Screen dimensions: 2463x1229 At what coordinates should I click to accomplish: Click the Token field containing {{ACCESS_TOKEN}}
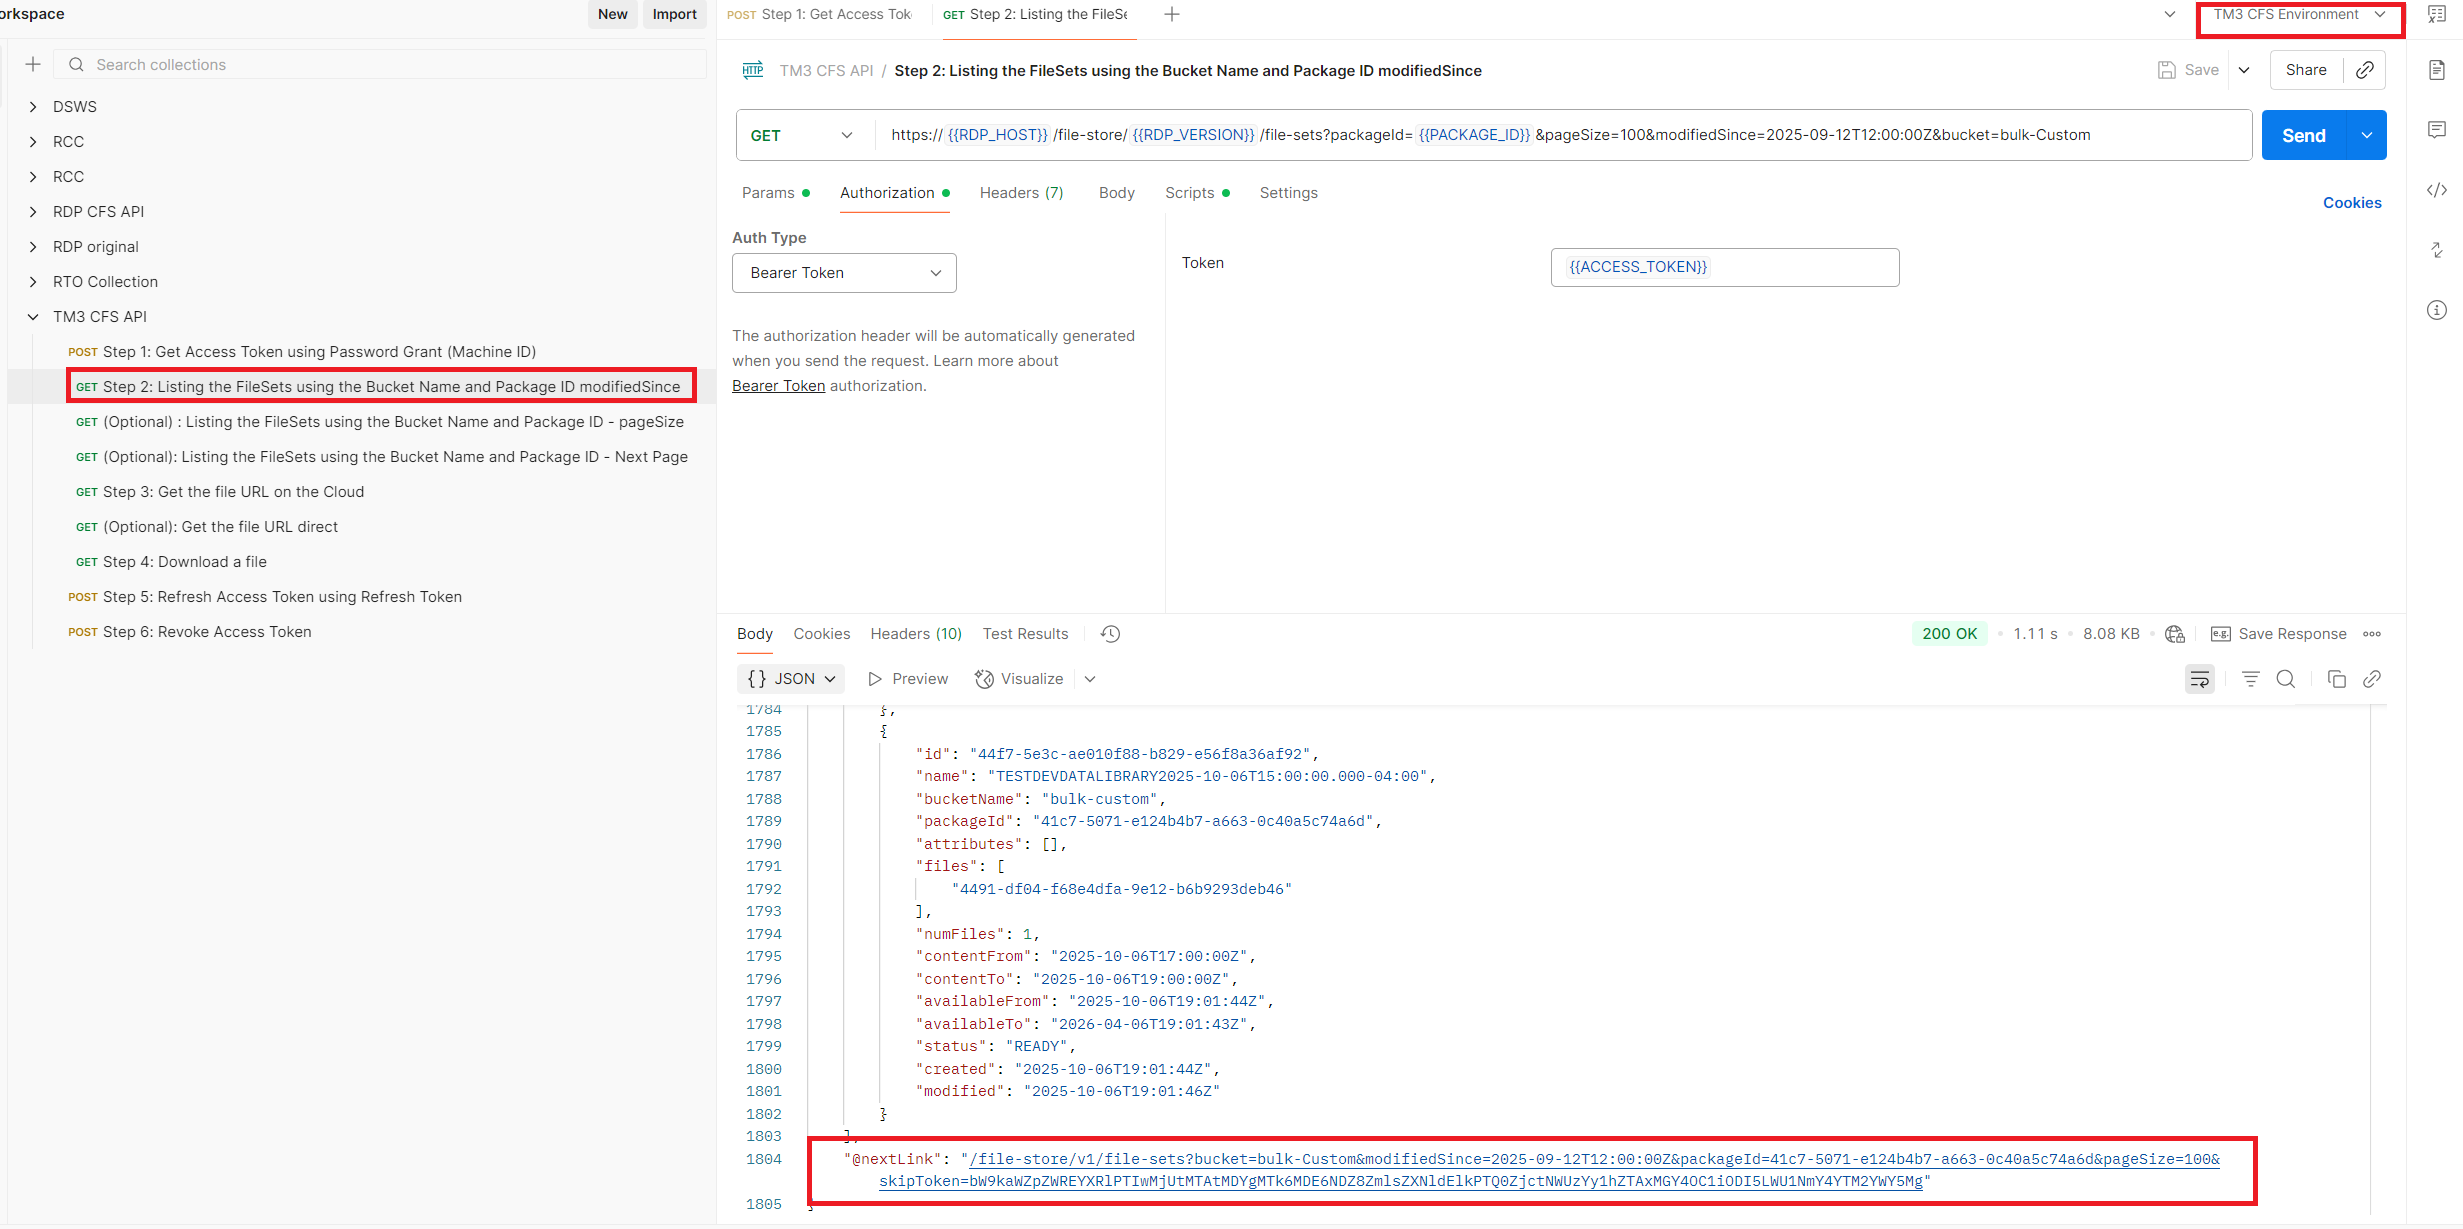pyautogui.click(x=1724, y=267)
